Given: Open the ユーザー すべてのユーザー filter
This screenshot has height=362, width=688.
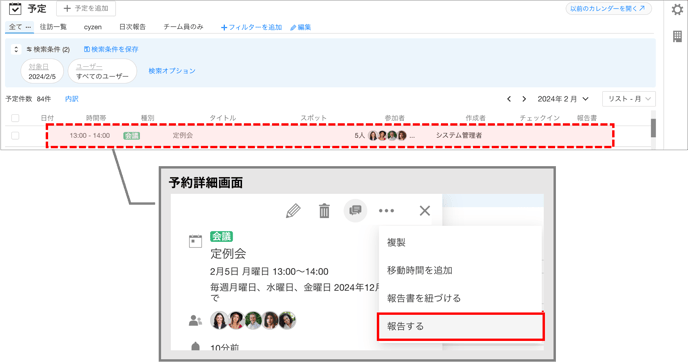Looking at the screenshot, I should (x=102, y=71).
